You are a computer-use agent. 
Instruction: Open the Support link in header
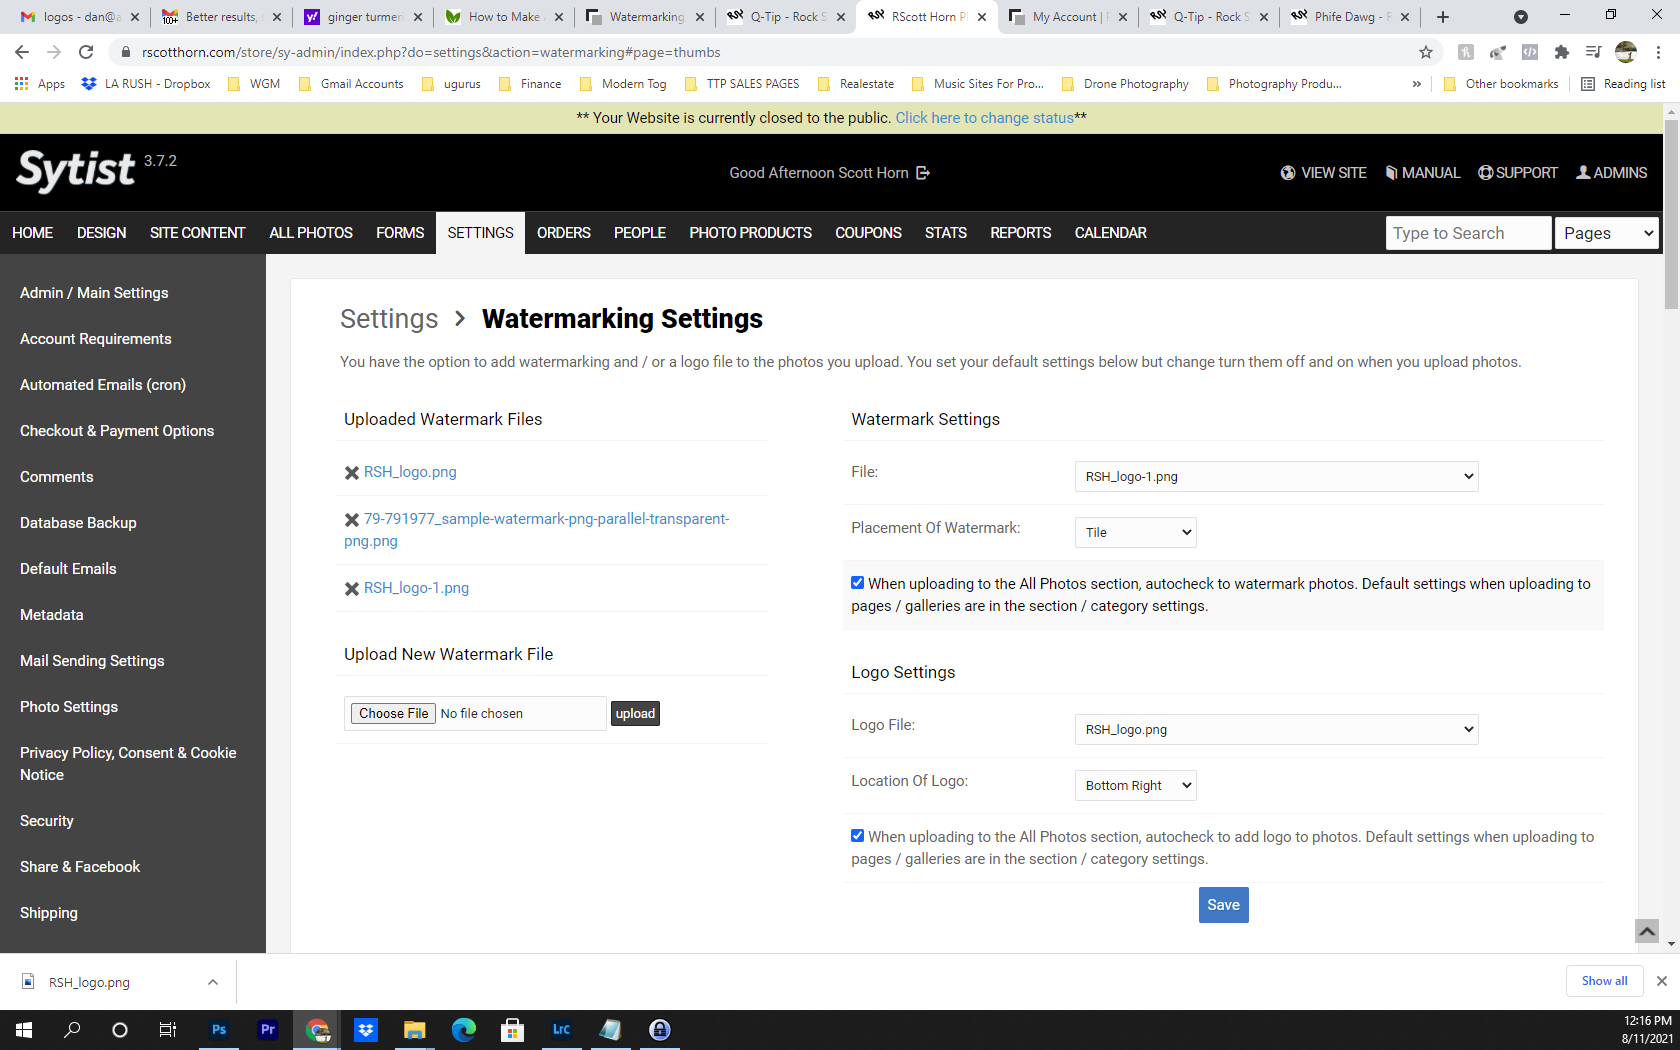pos(1518,173)
